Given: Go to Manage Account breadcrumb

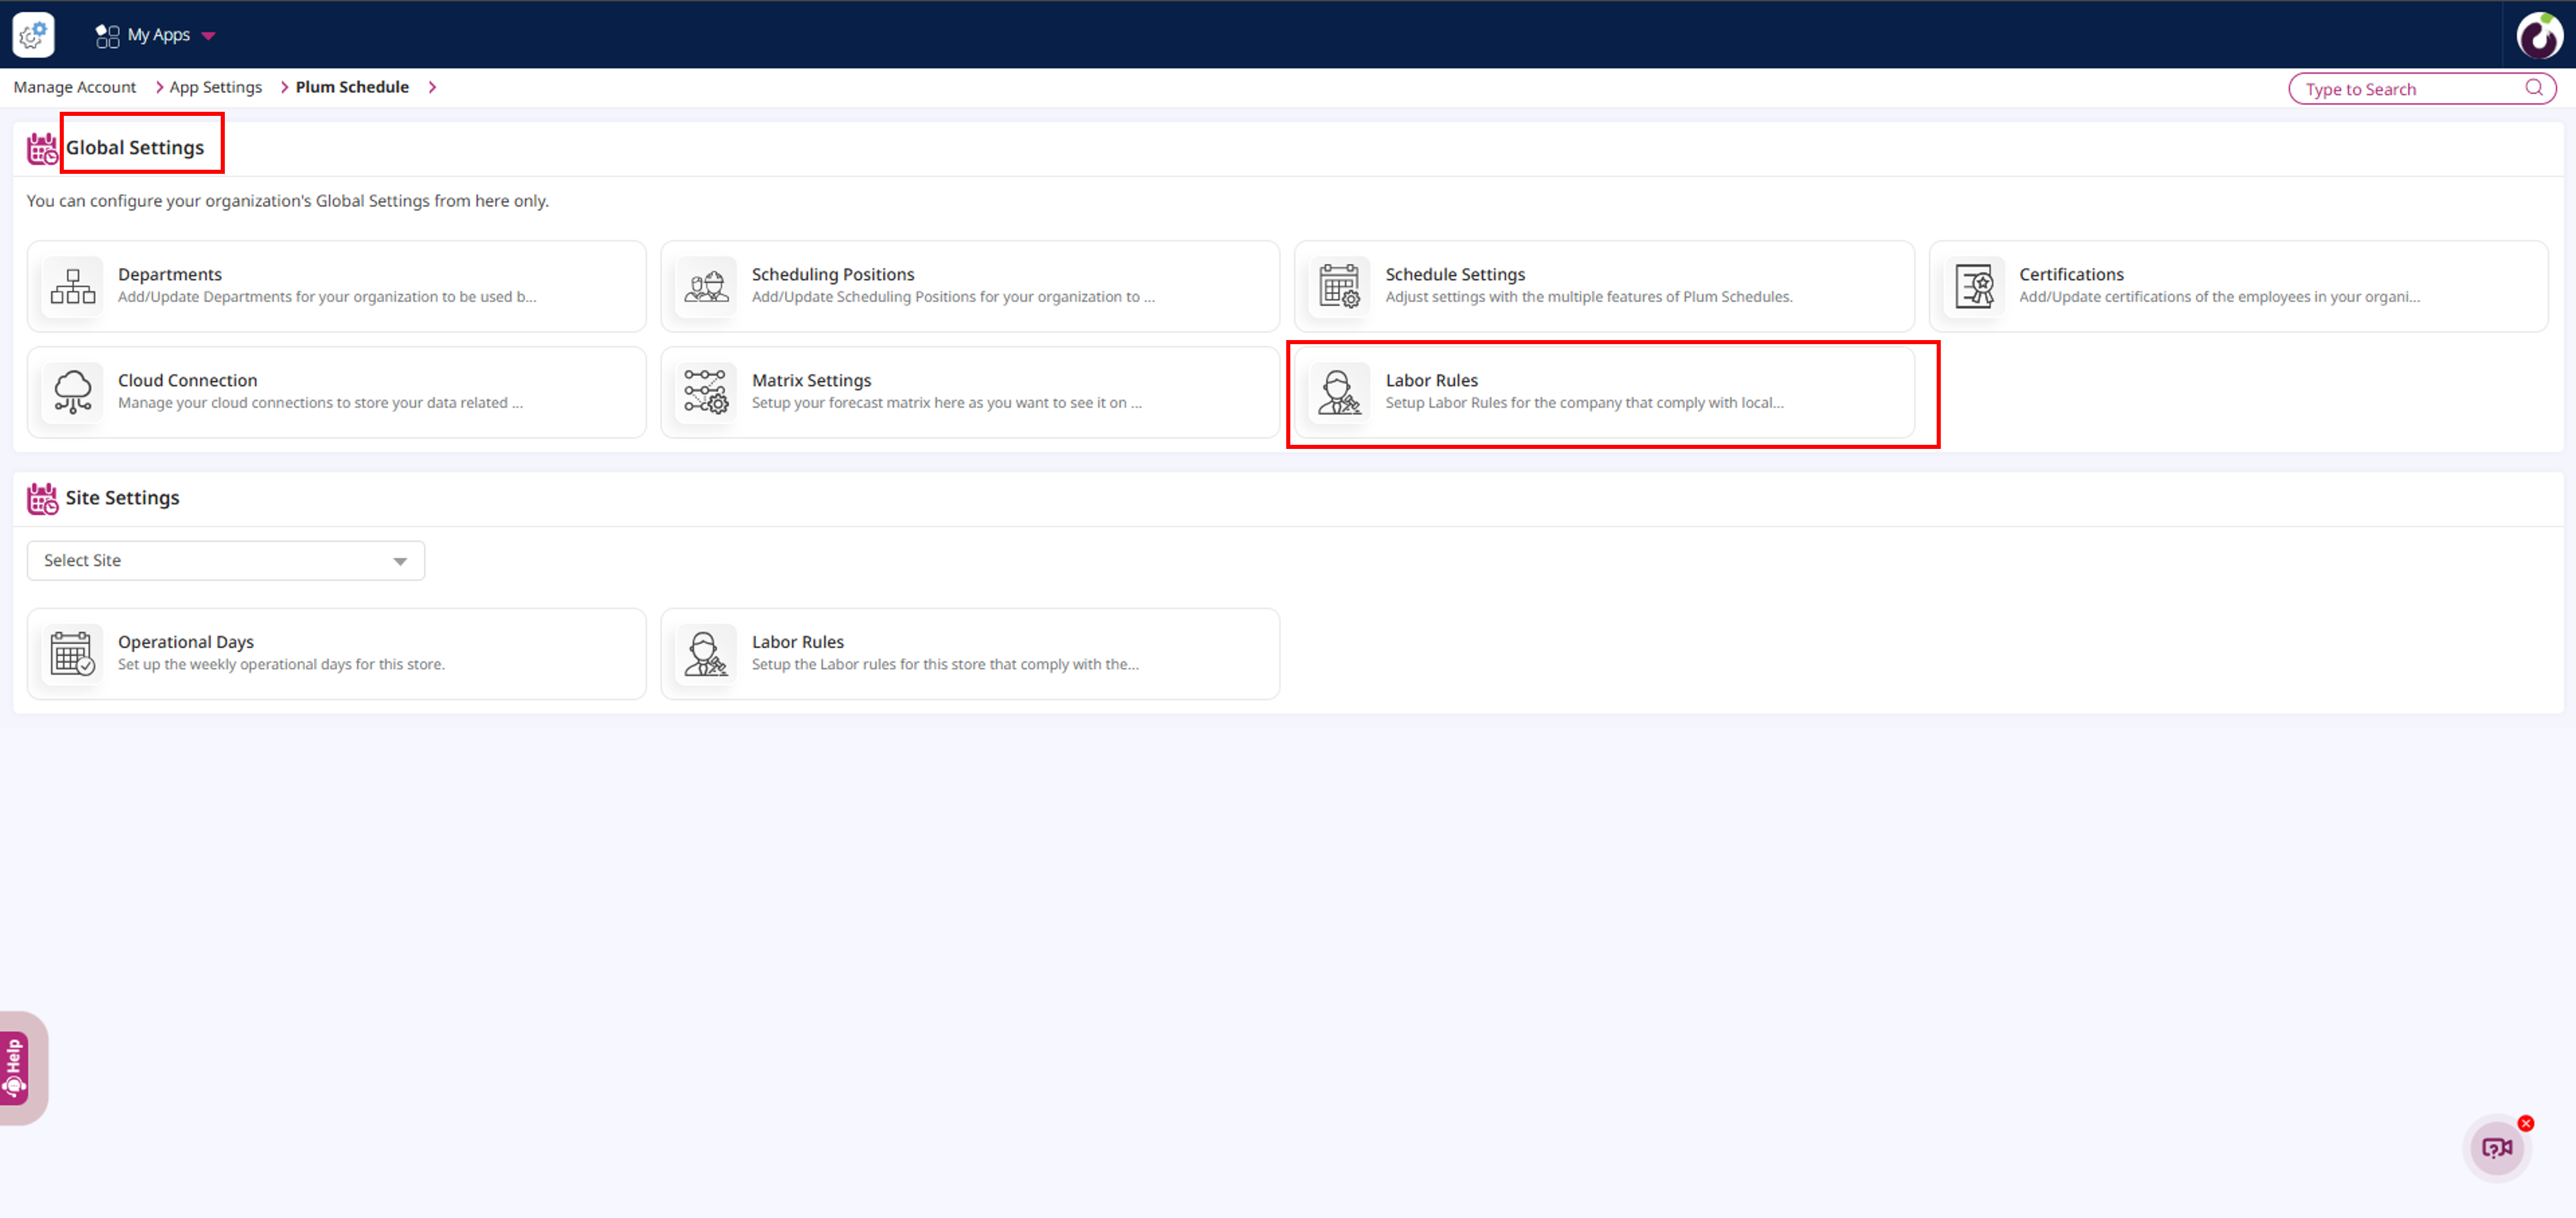Looking at the screenshot, I should tap(75, 88).
